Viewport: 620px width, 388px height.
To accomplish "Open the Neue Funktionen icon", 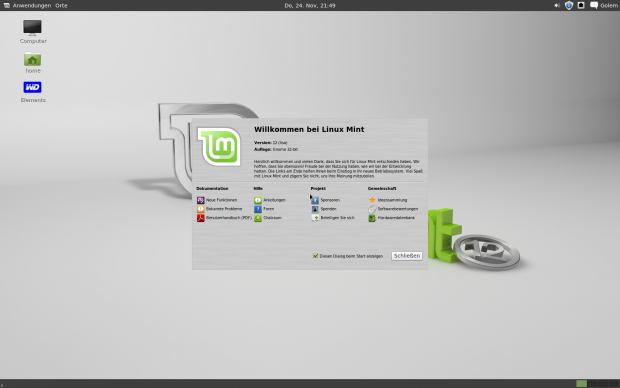I will pyautogui.click(x=200, y=200).
